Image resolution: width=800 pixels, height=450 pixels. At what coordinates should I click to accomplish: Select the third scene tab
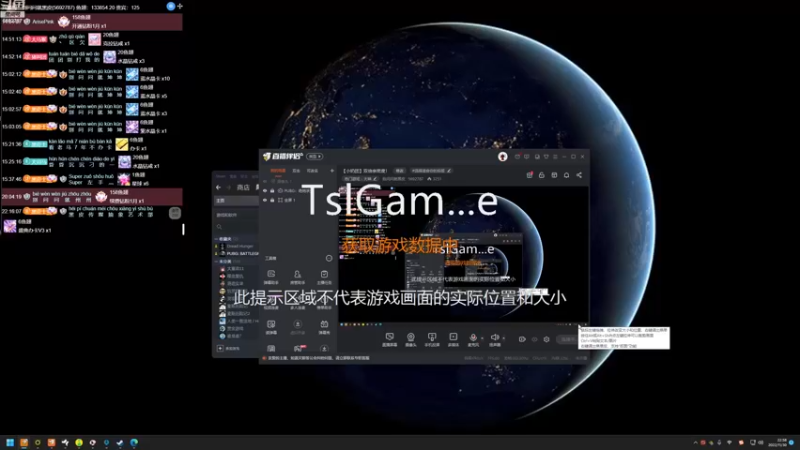[x=312, y=171]
